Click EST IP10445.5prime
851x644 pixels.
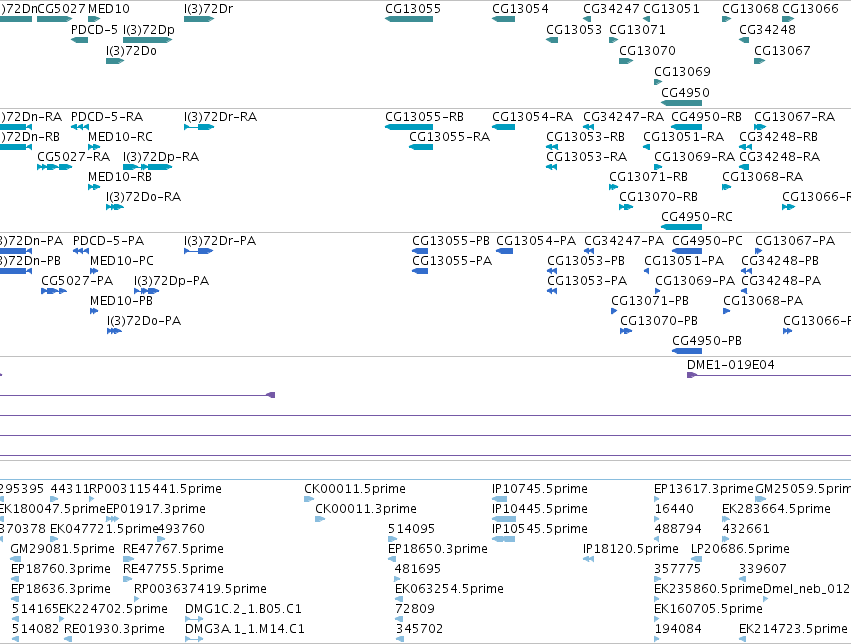click(539, 509)
